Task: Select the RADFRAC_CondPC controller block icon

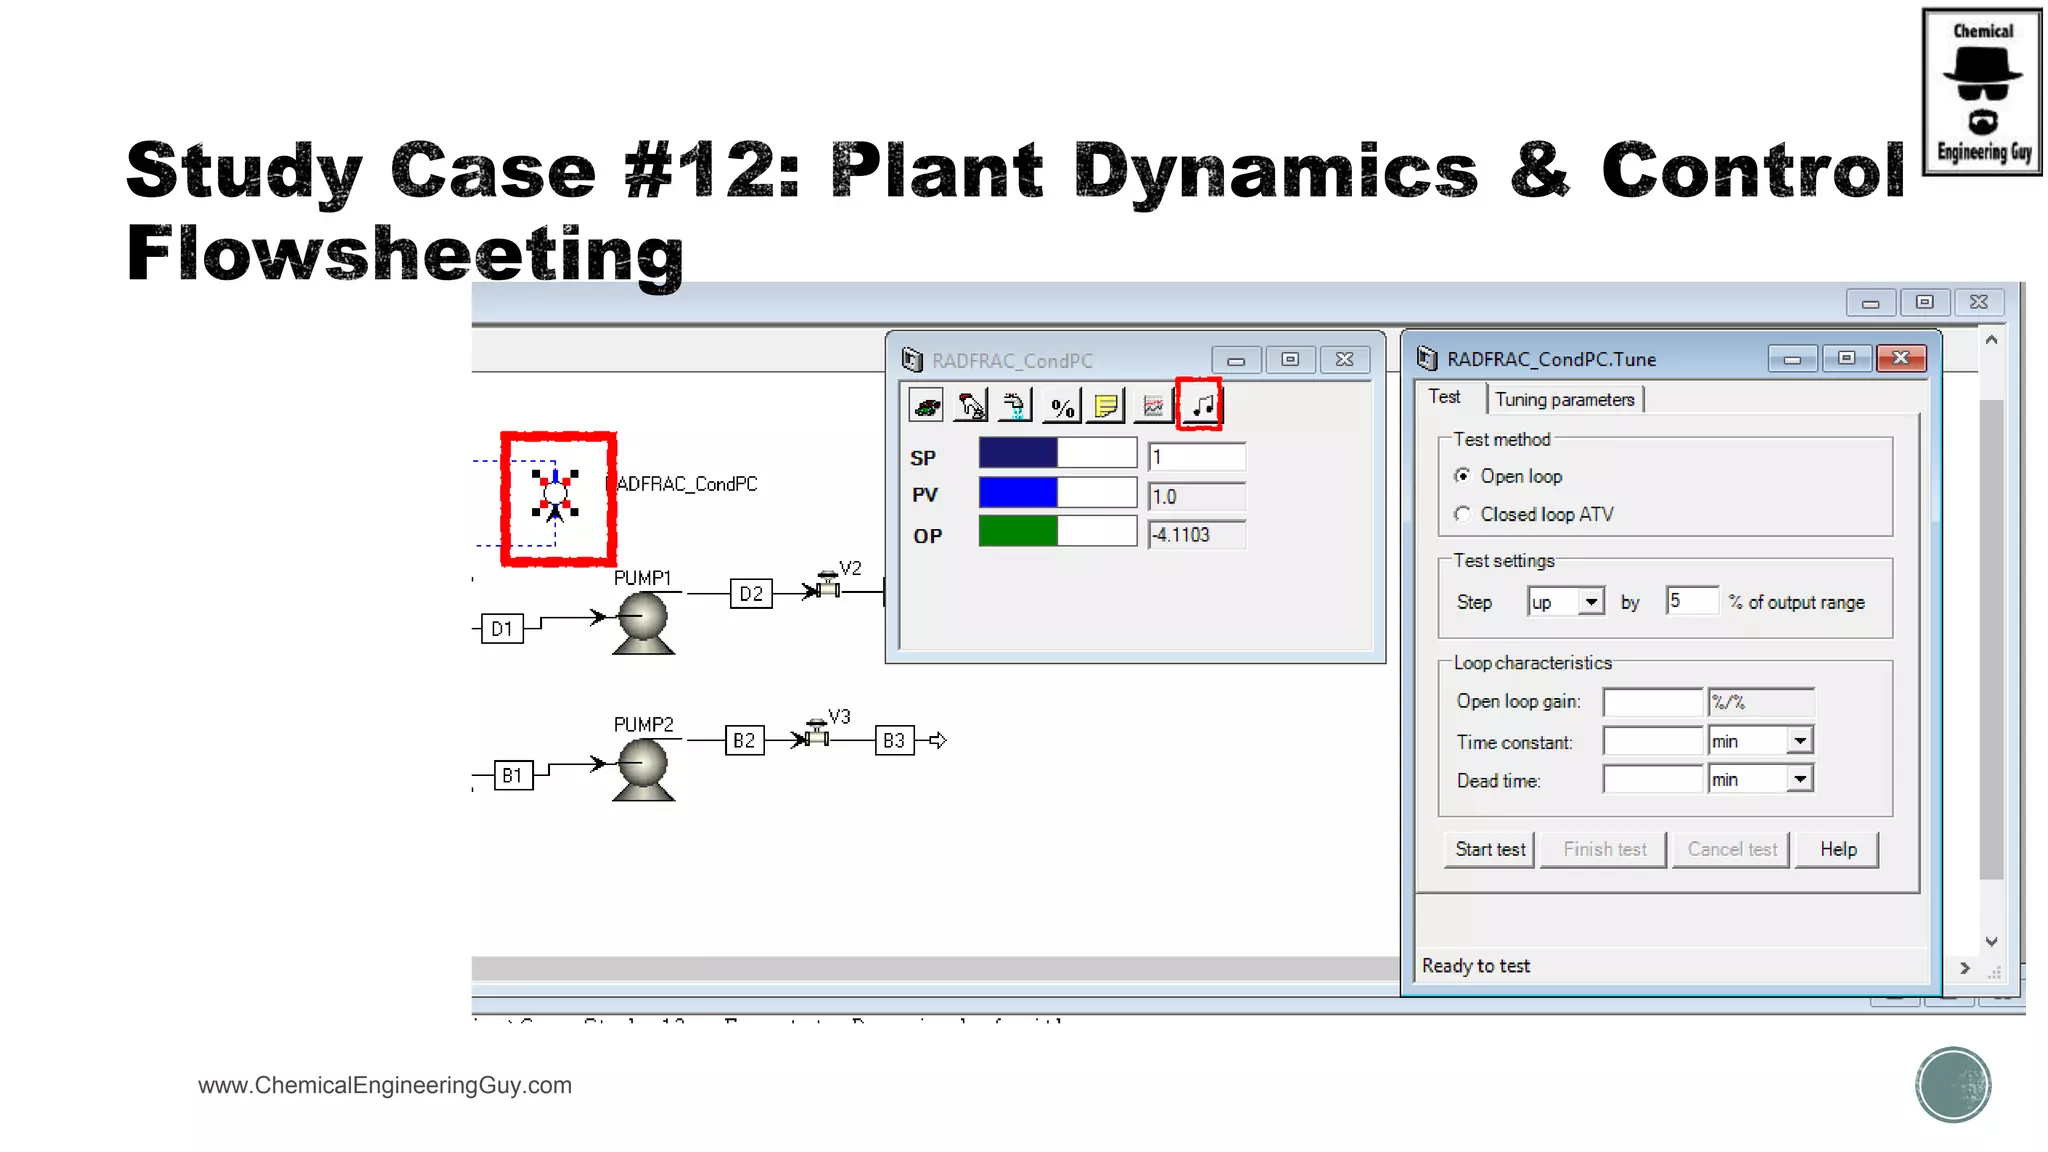Action: [555, 494]
